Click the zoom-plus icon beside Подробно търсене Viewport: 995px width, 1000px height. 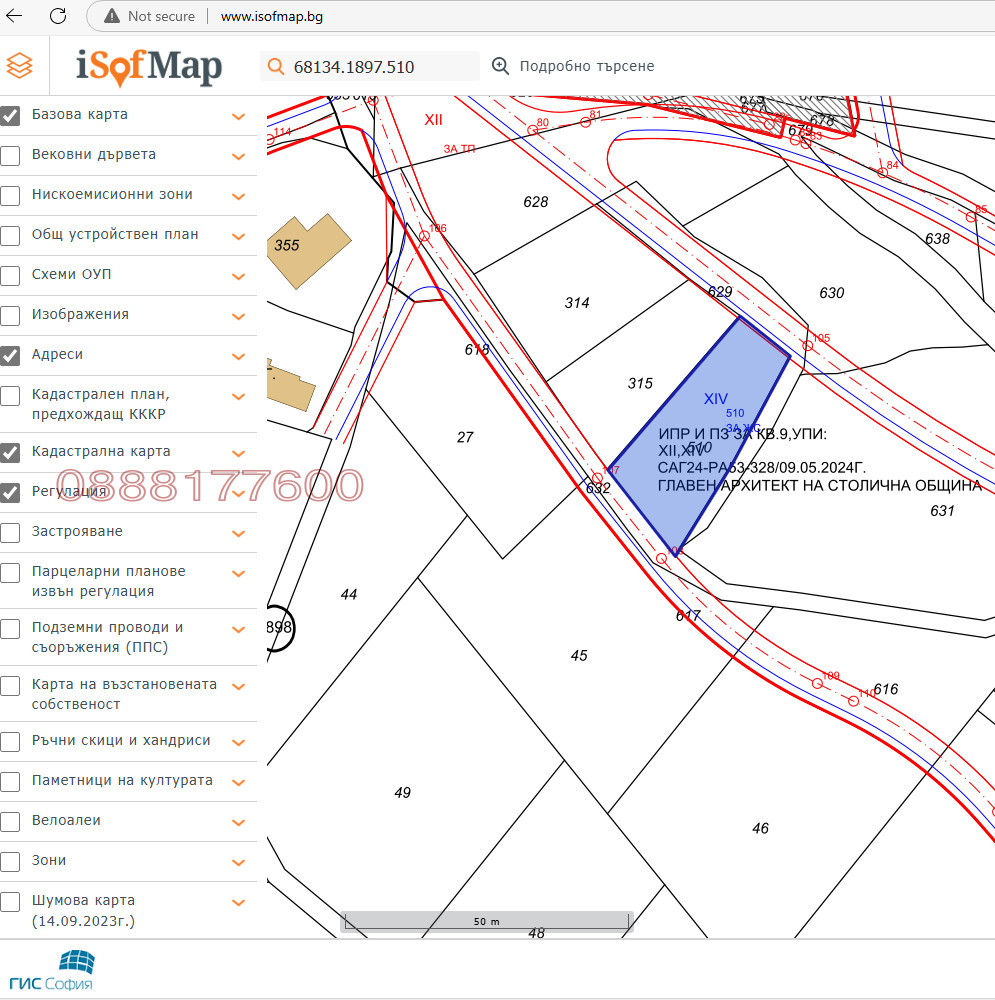500,66
